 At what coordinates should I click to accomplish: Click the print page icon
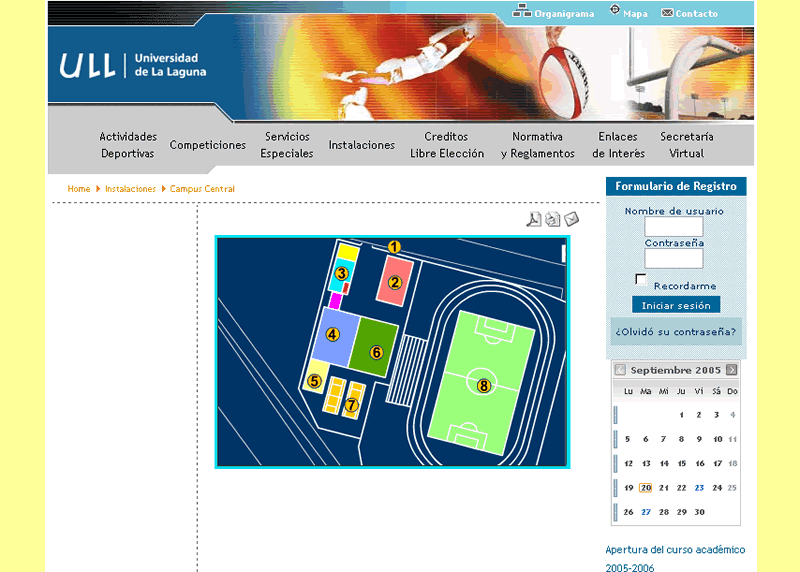pos(553,220)
